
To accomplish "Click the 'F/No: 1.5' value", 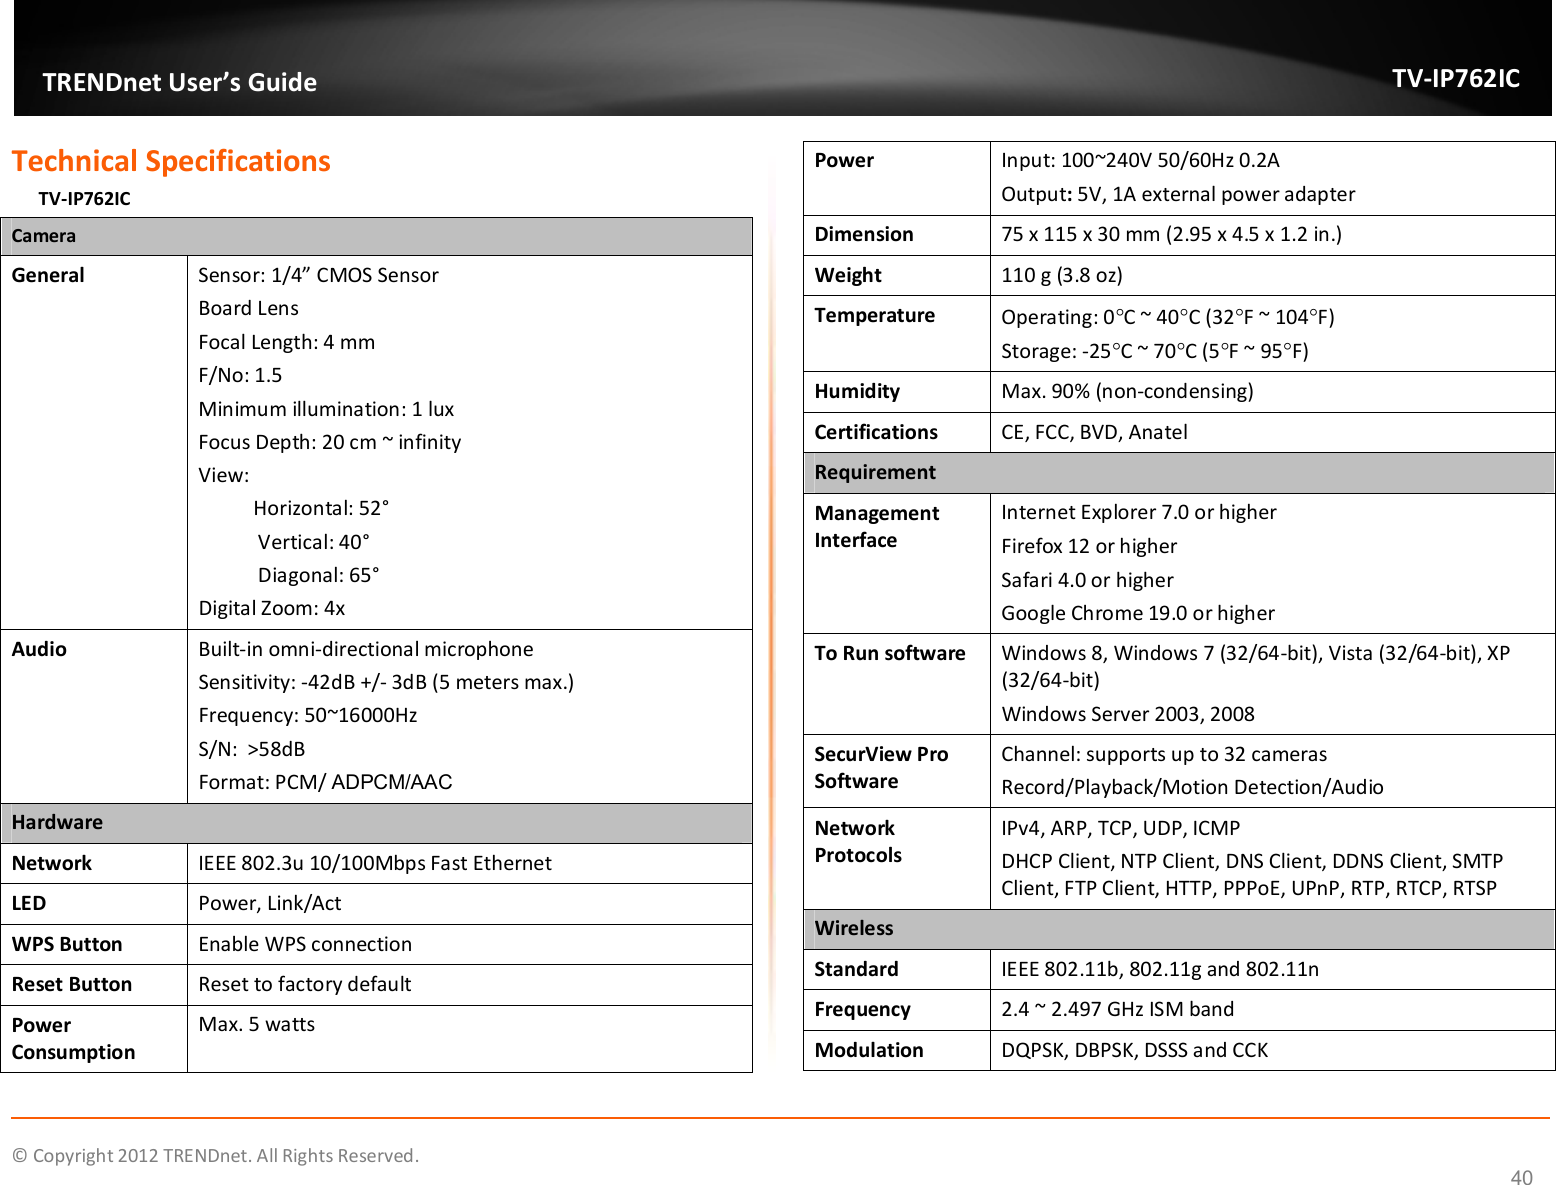I will (240, 375).
